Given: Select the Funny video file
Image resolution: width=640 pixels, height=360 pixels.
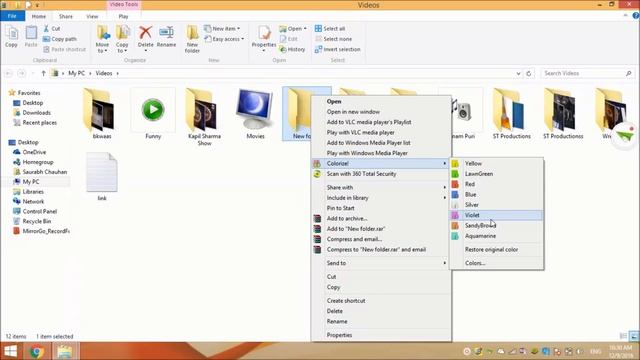Looking at the screenshot, I should point(153,115).
